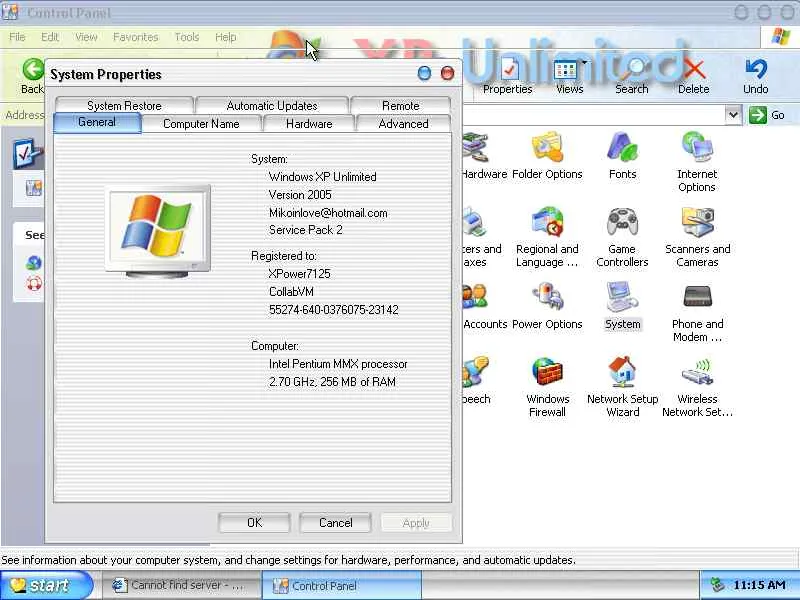Open Internet Options in Control Panel
Viewport: 800px width, 600px height.
(x=697, y=162)
